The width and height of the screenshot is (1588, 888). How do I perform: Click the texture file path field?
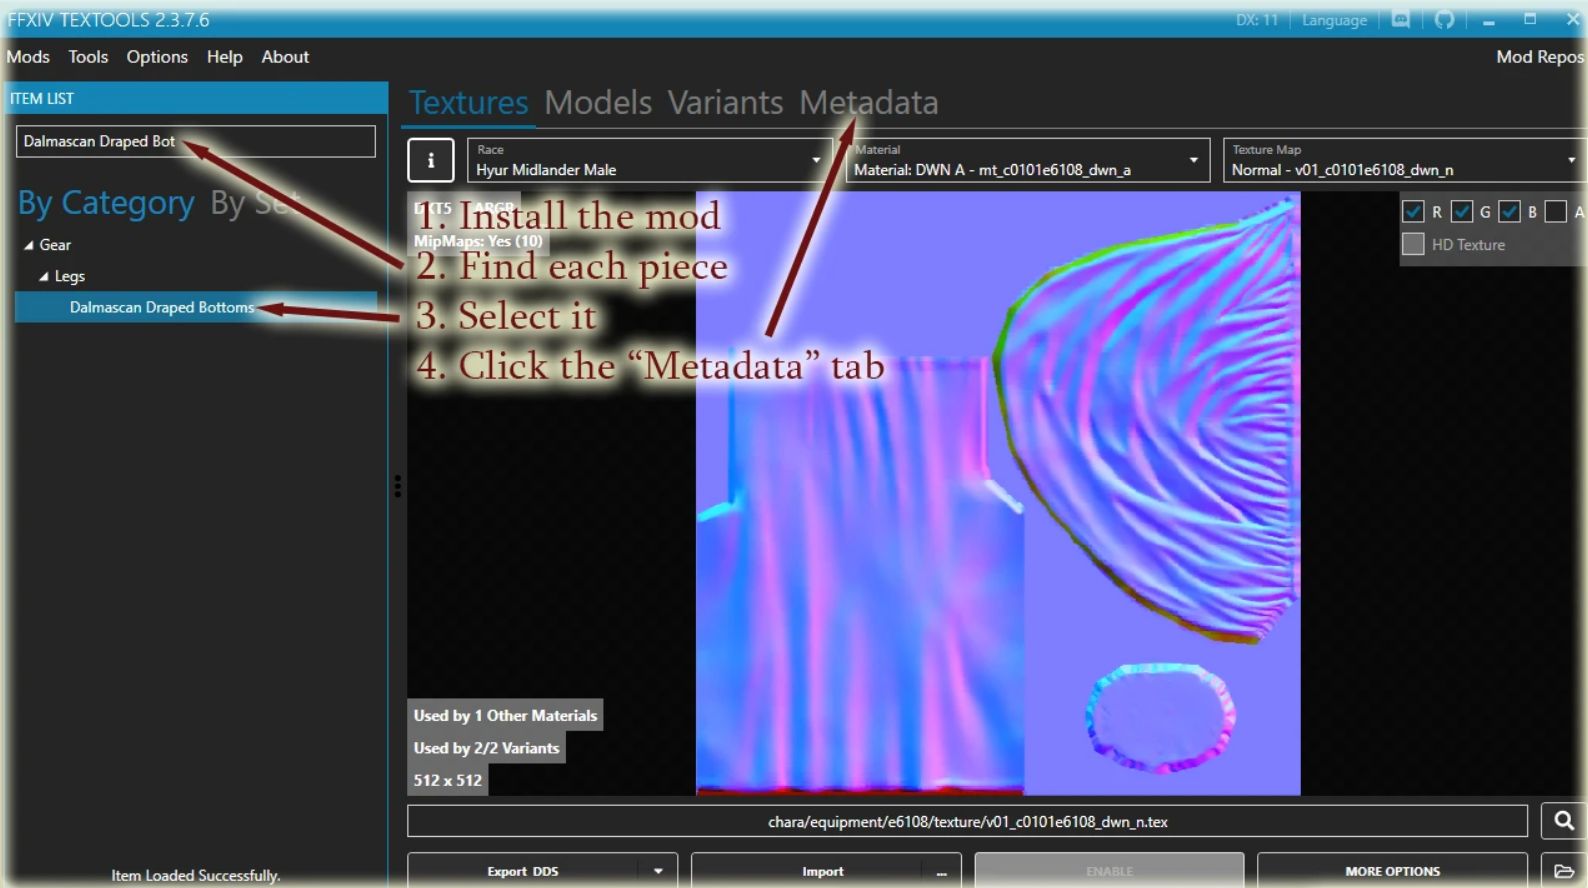pyautogui.click(x=967, y=821)
